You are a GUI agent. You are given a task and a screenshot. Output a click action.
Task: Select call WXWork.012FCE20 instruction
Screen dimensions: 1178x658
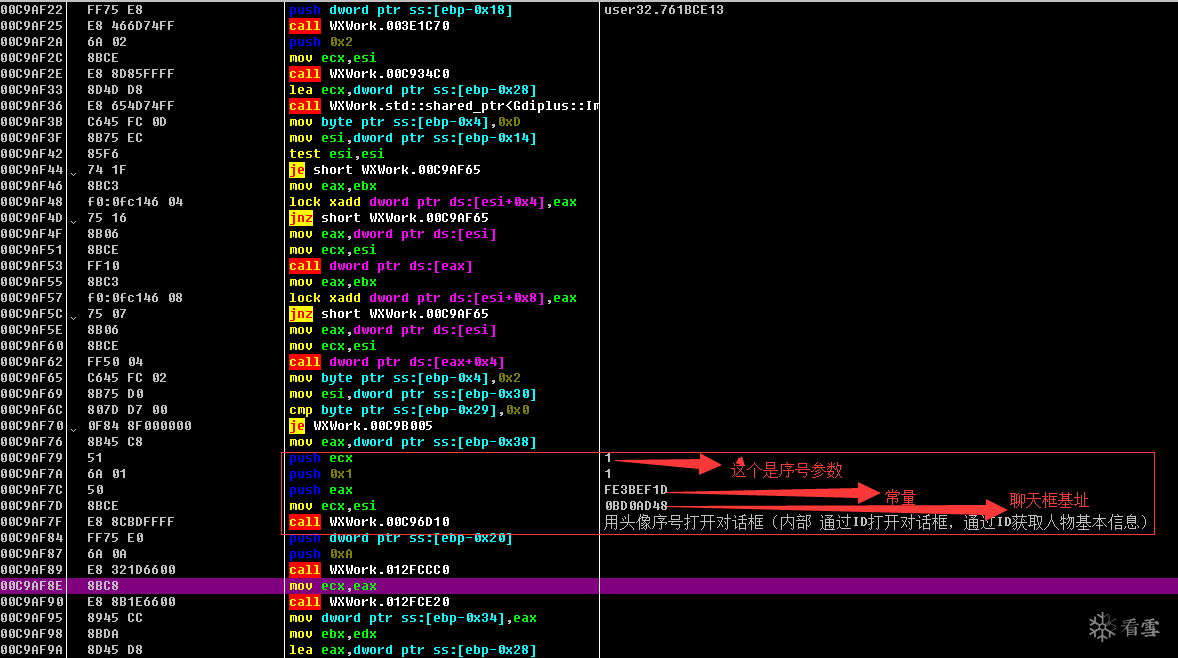(370, 602)
